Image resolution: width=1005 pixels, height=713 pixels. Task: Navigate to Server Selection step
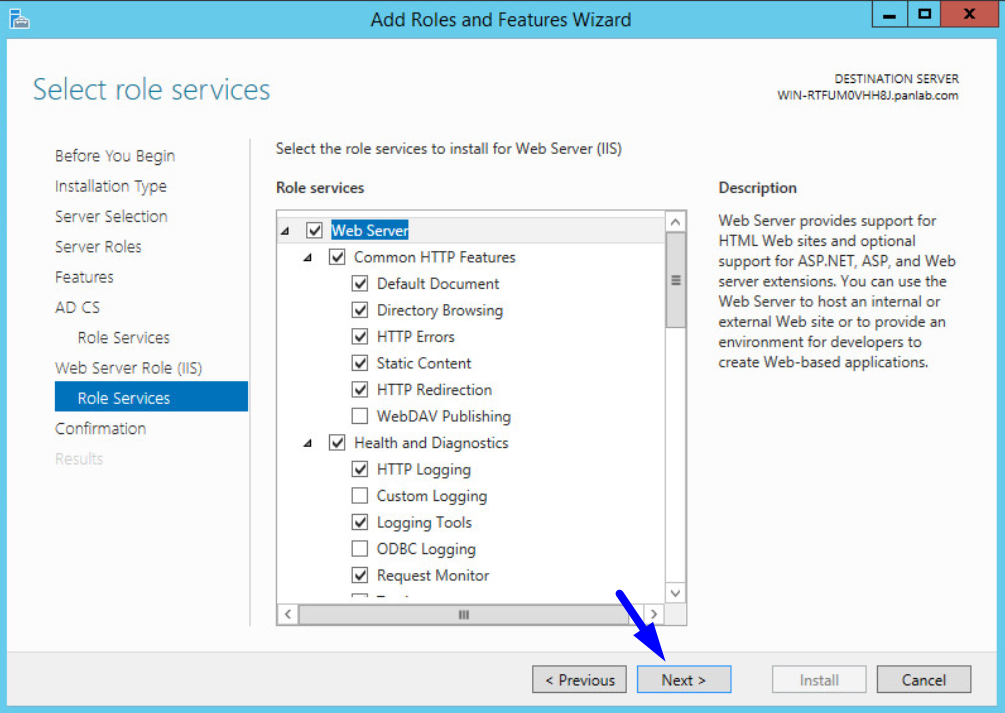(110, 216)
